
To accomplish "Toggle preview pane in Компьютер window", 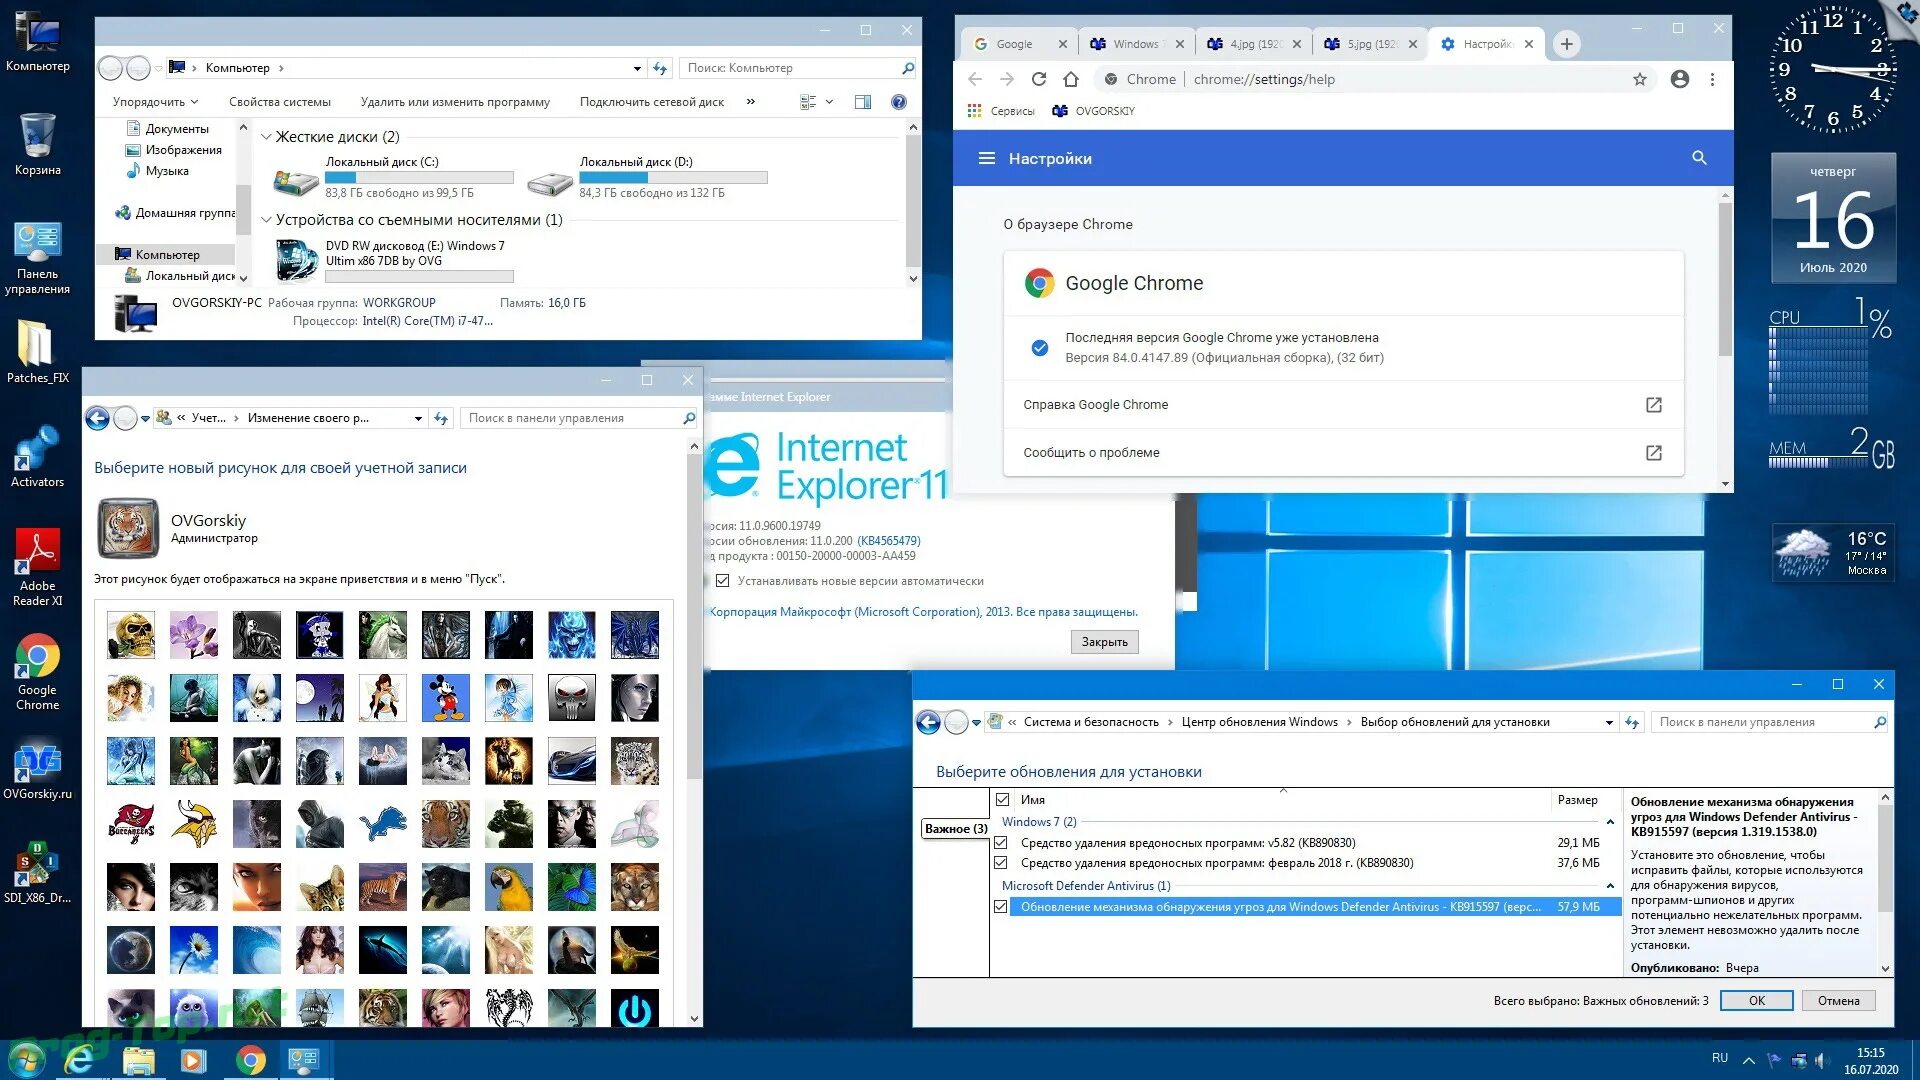I will (863, 102).
